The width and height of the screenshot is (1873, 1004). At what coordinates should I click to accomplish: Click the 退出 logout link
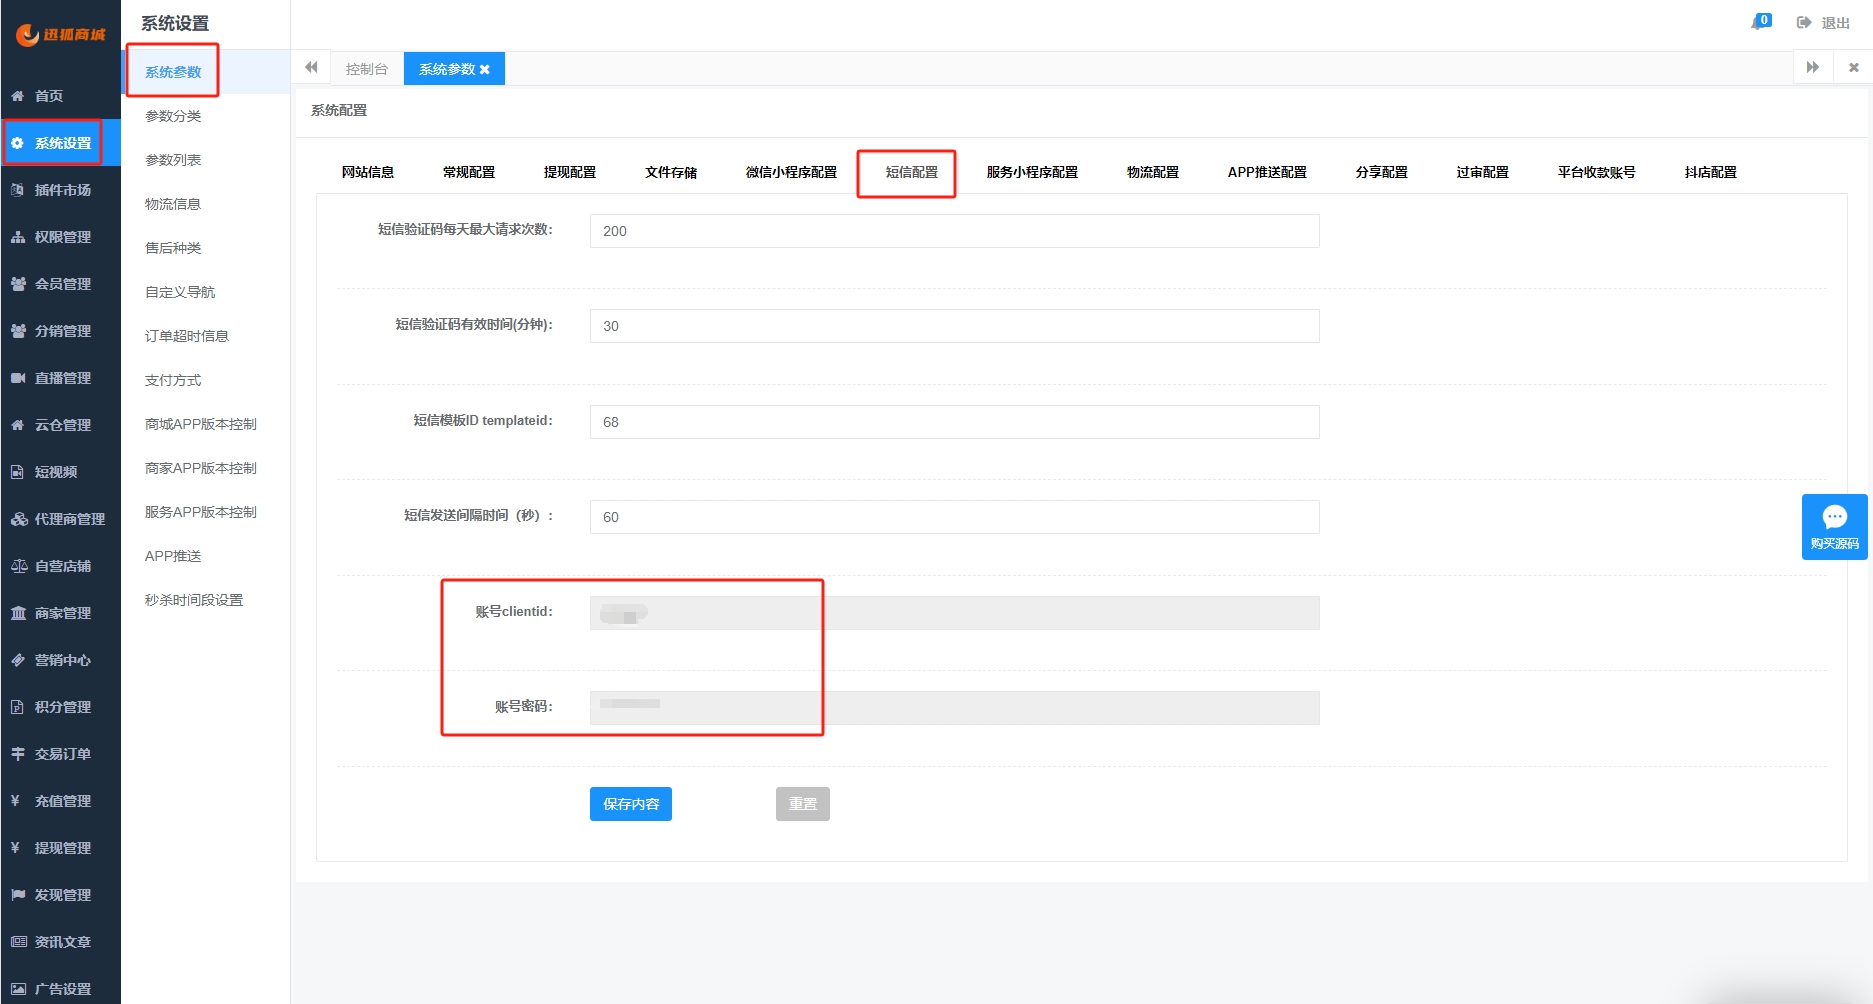click(1836, 23)
